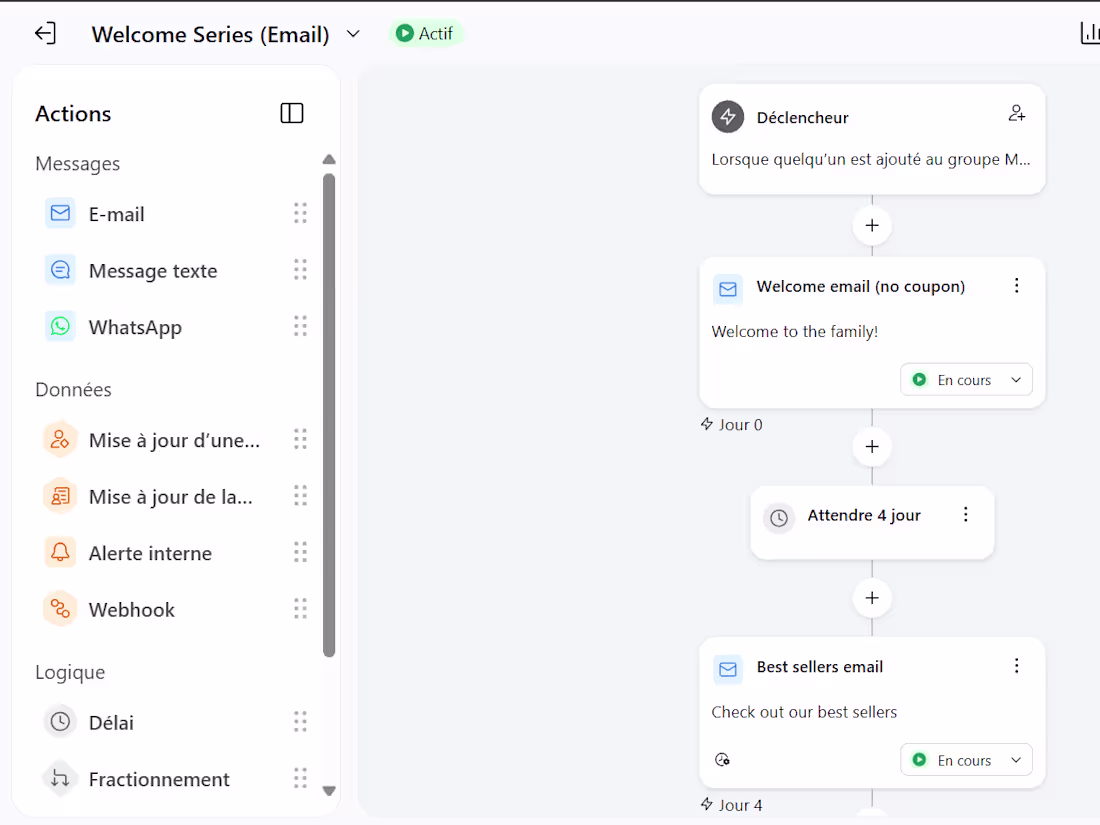The image size is (1100, 825).
Task: Choose the Webhook action icon
Action: (x=60, y=609)
